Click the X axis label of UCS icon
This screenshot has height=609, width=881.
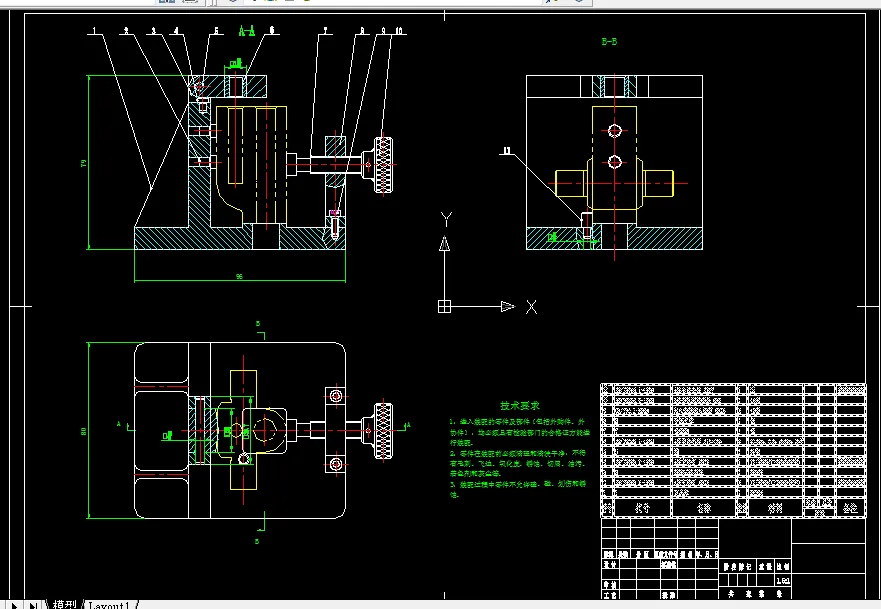point(532,307)
